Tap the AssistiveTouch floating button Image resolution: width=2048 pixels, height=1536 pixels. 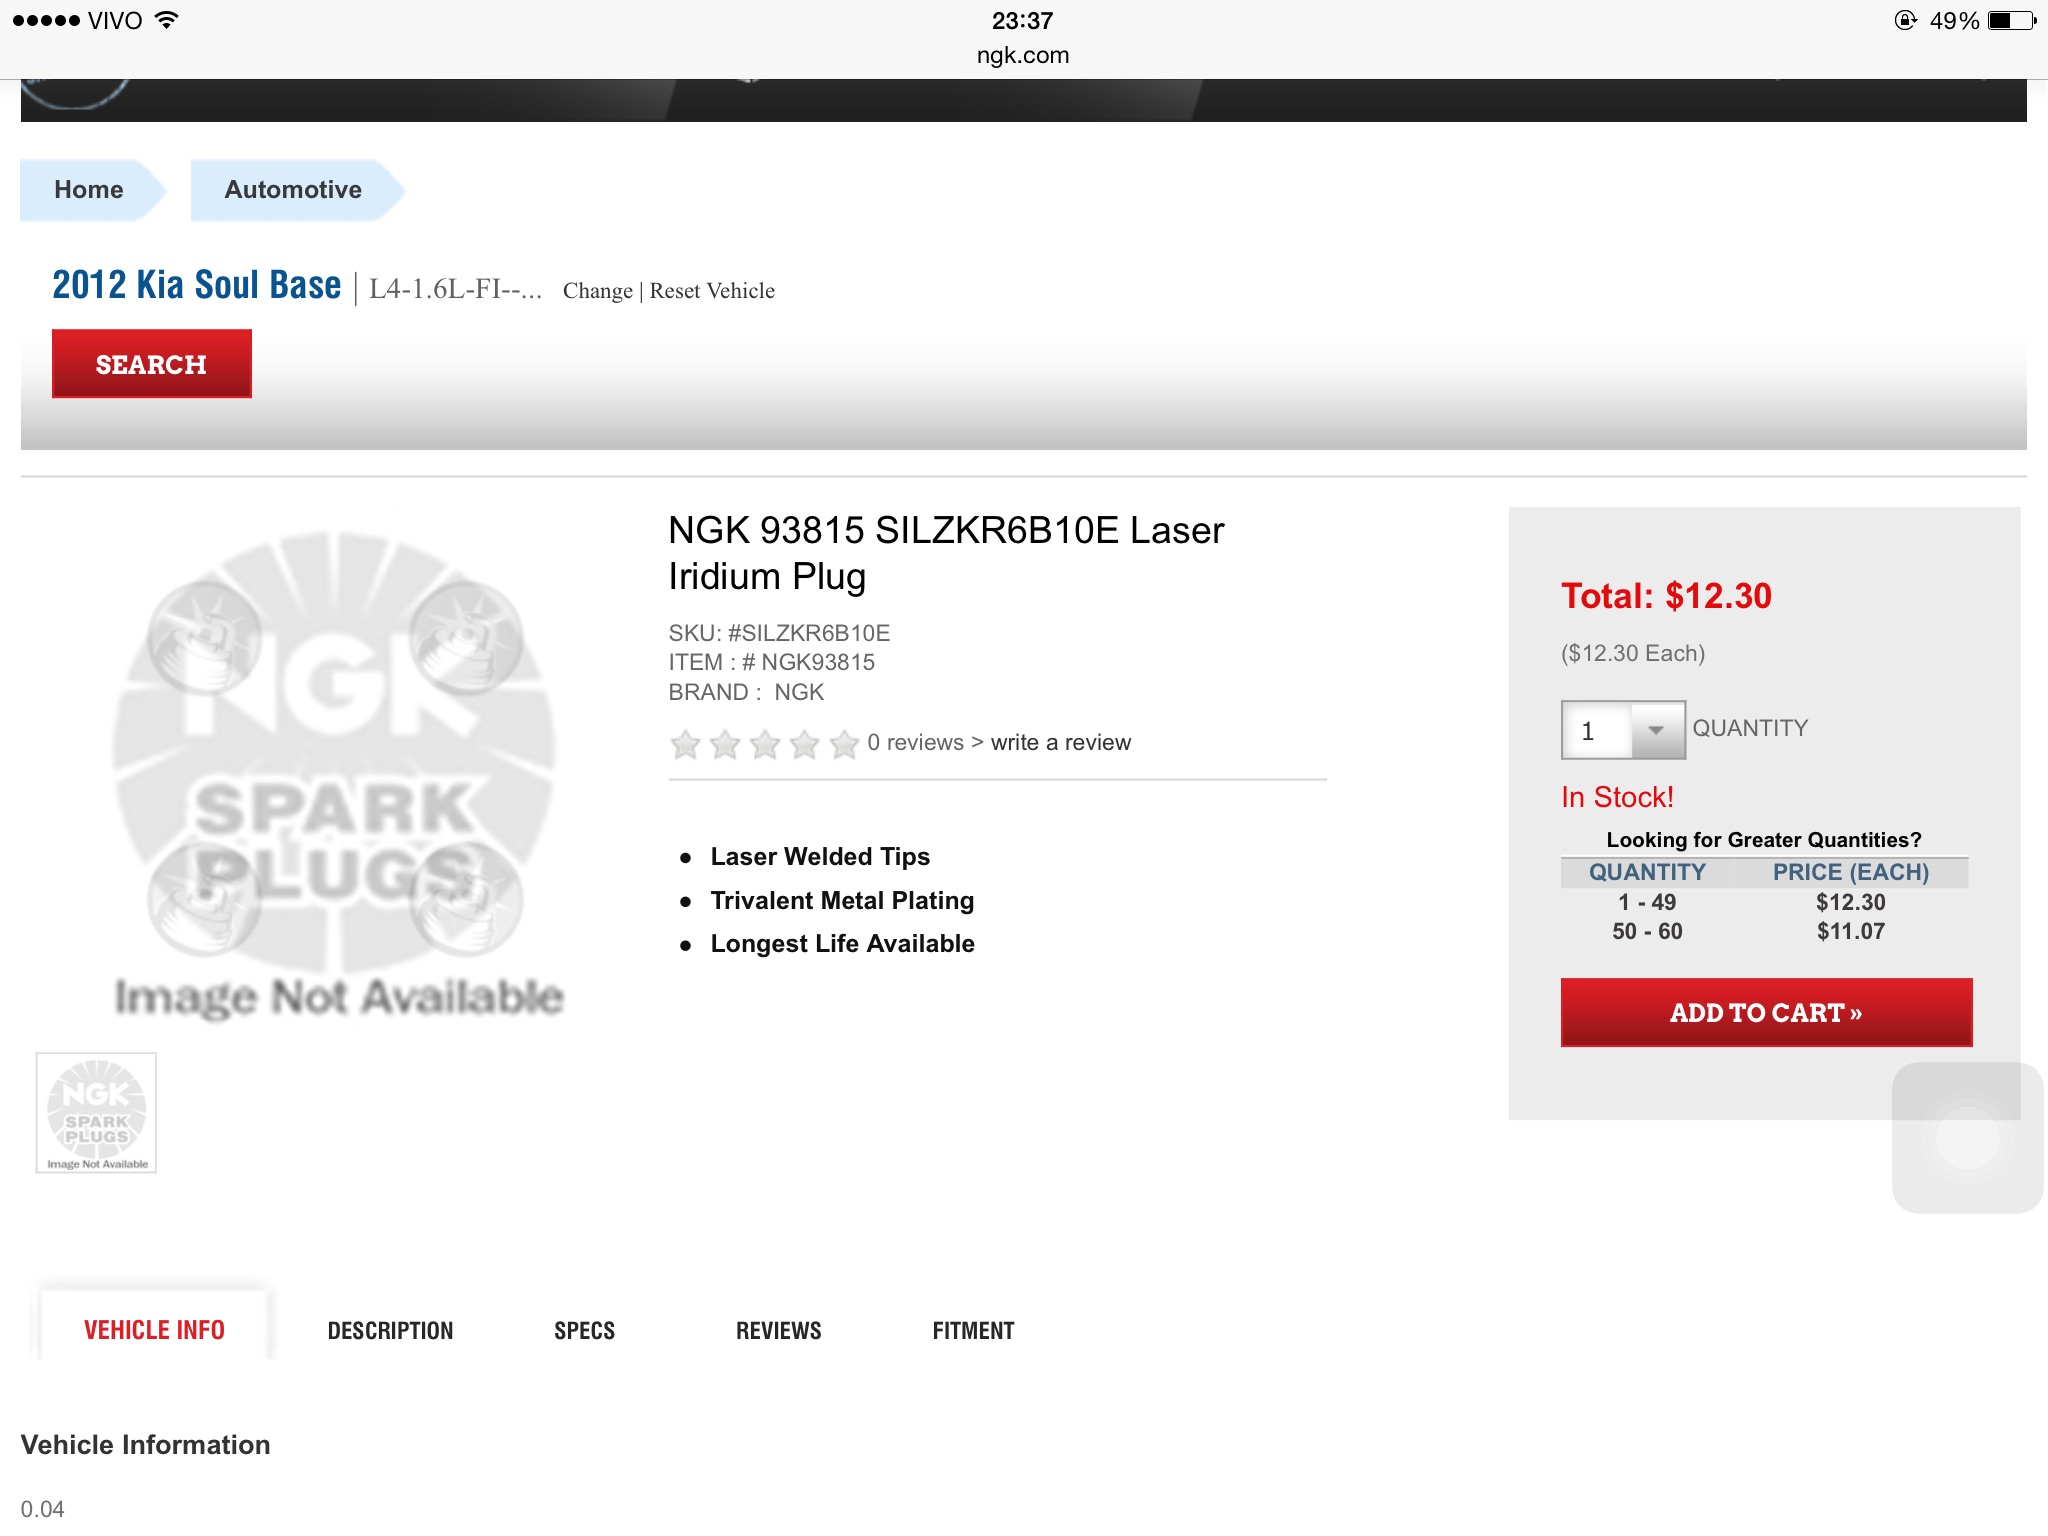tap(1966, 1137)
